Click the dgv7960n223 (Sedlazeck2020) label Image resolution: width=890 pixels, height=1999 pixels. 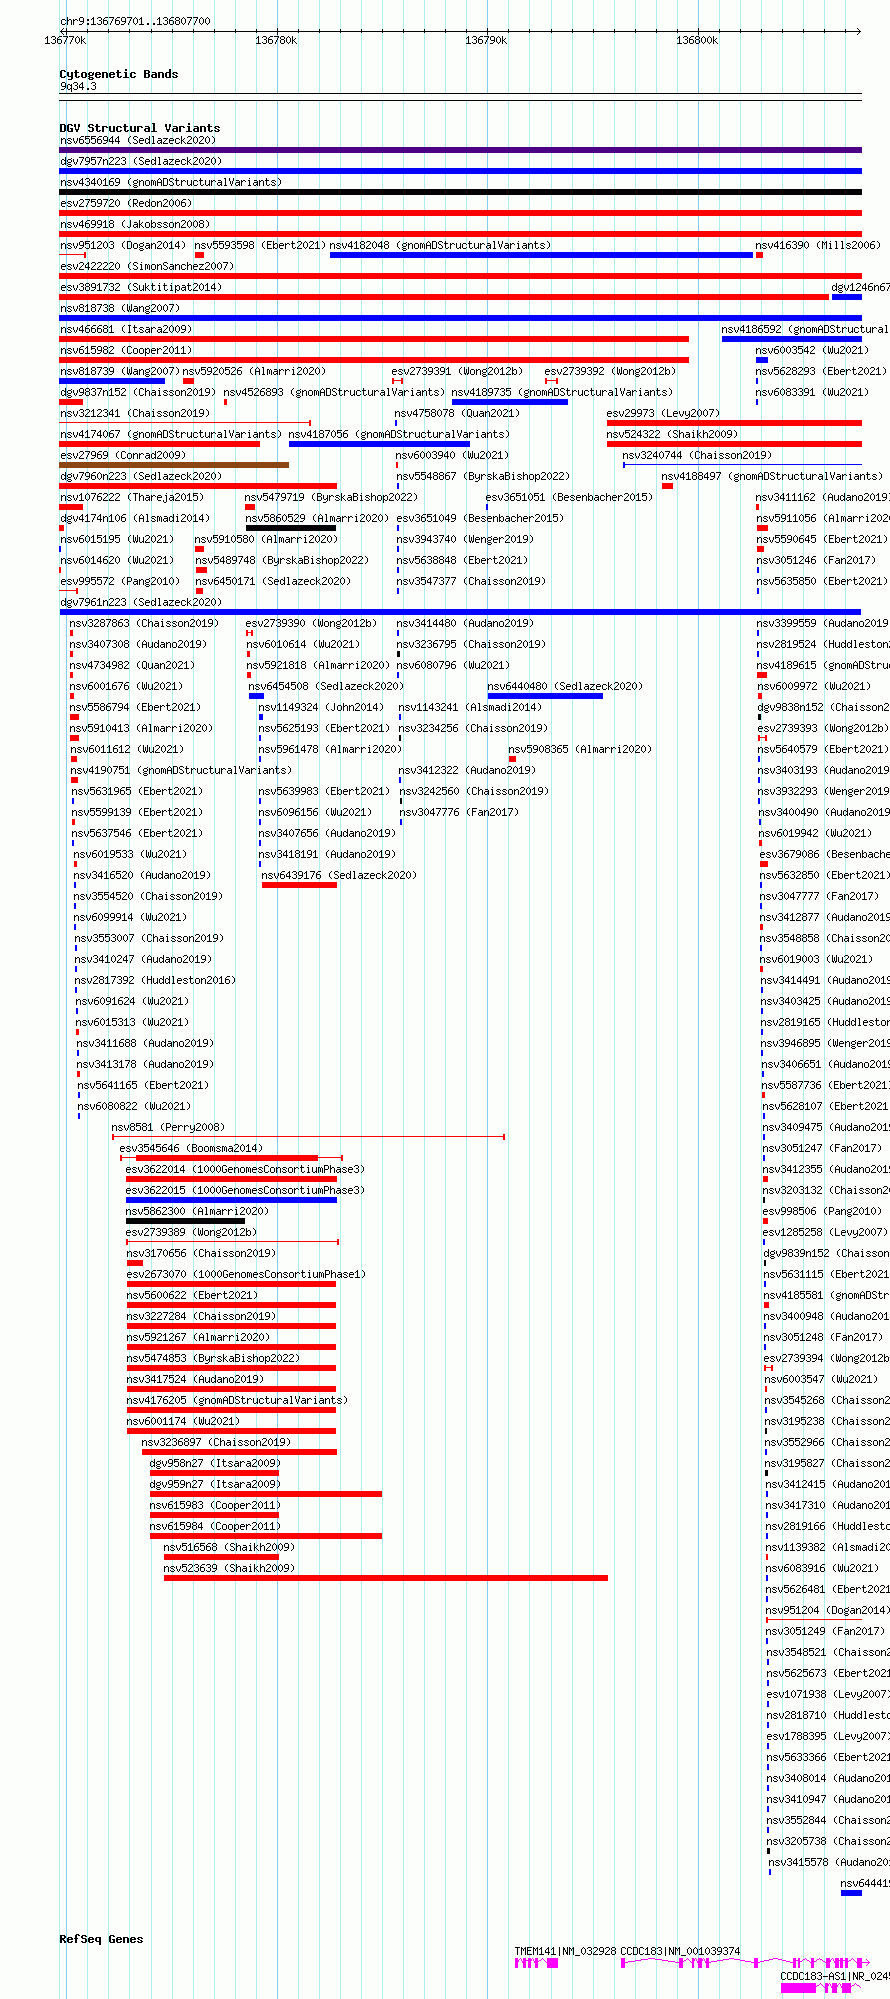point(141,476)
